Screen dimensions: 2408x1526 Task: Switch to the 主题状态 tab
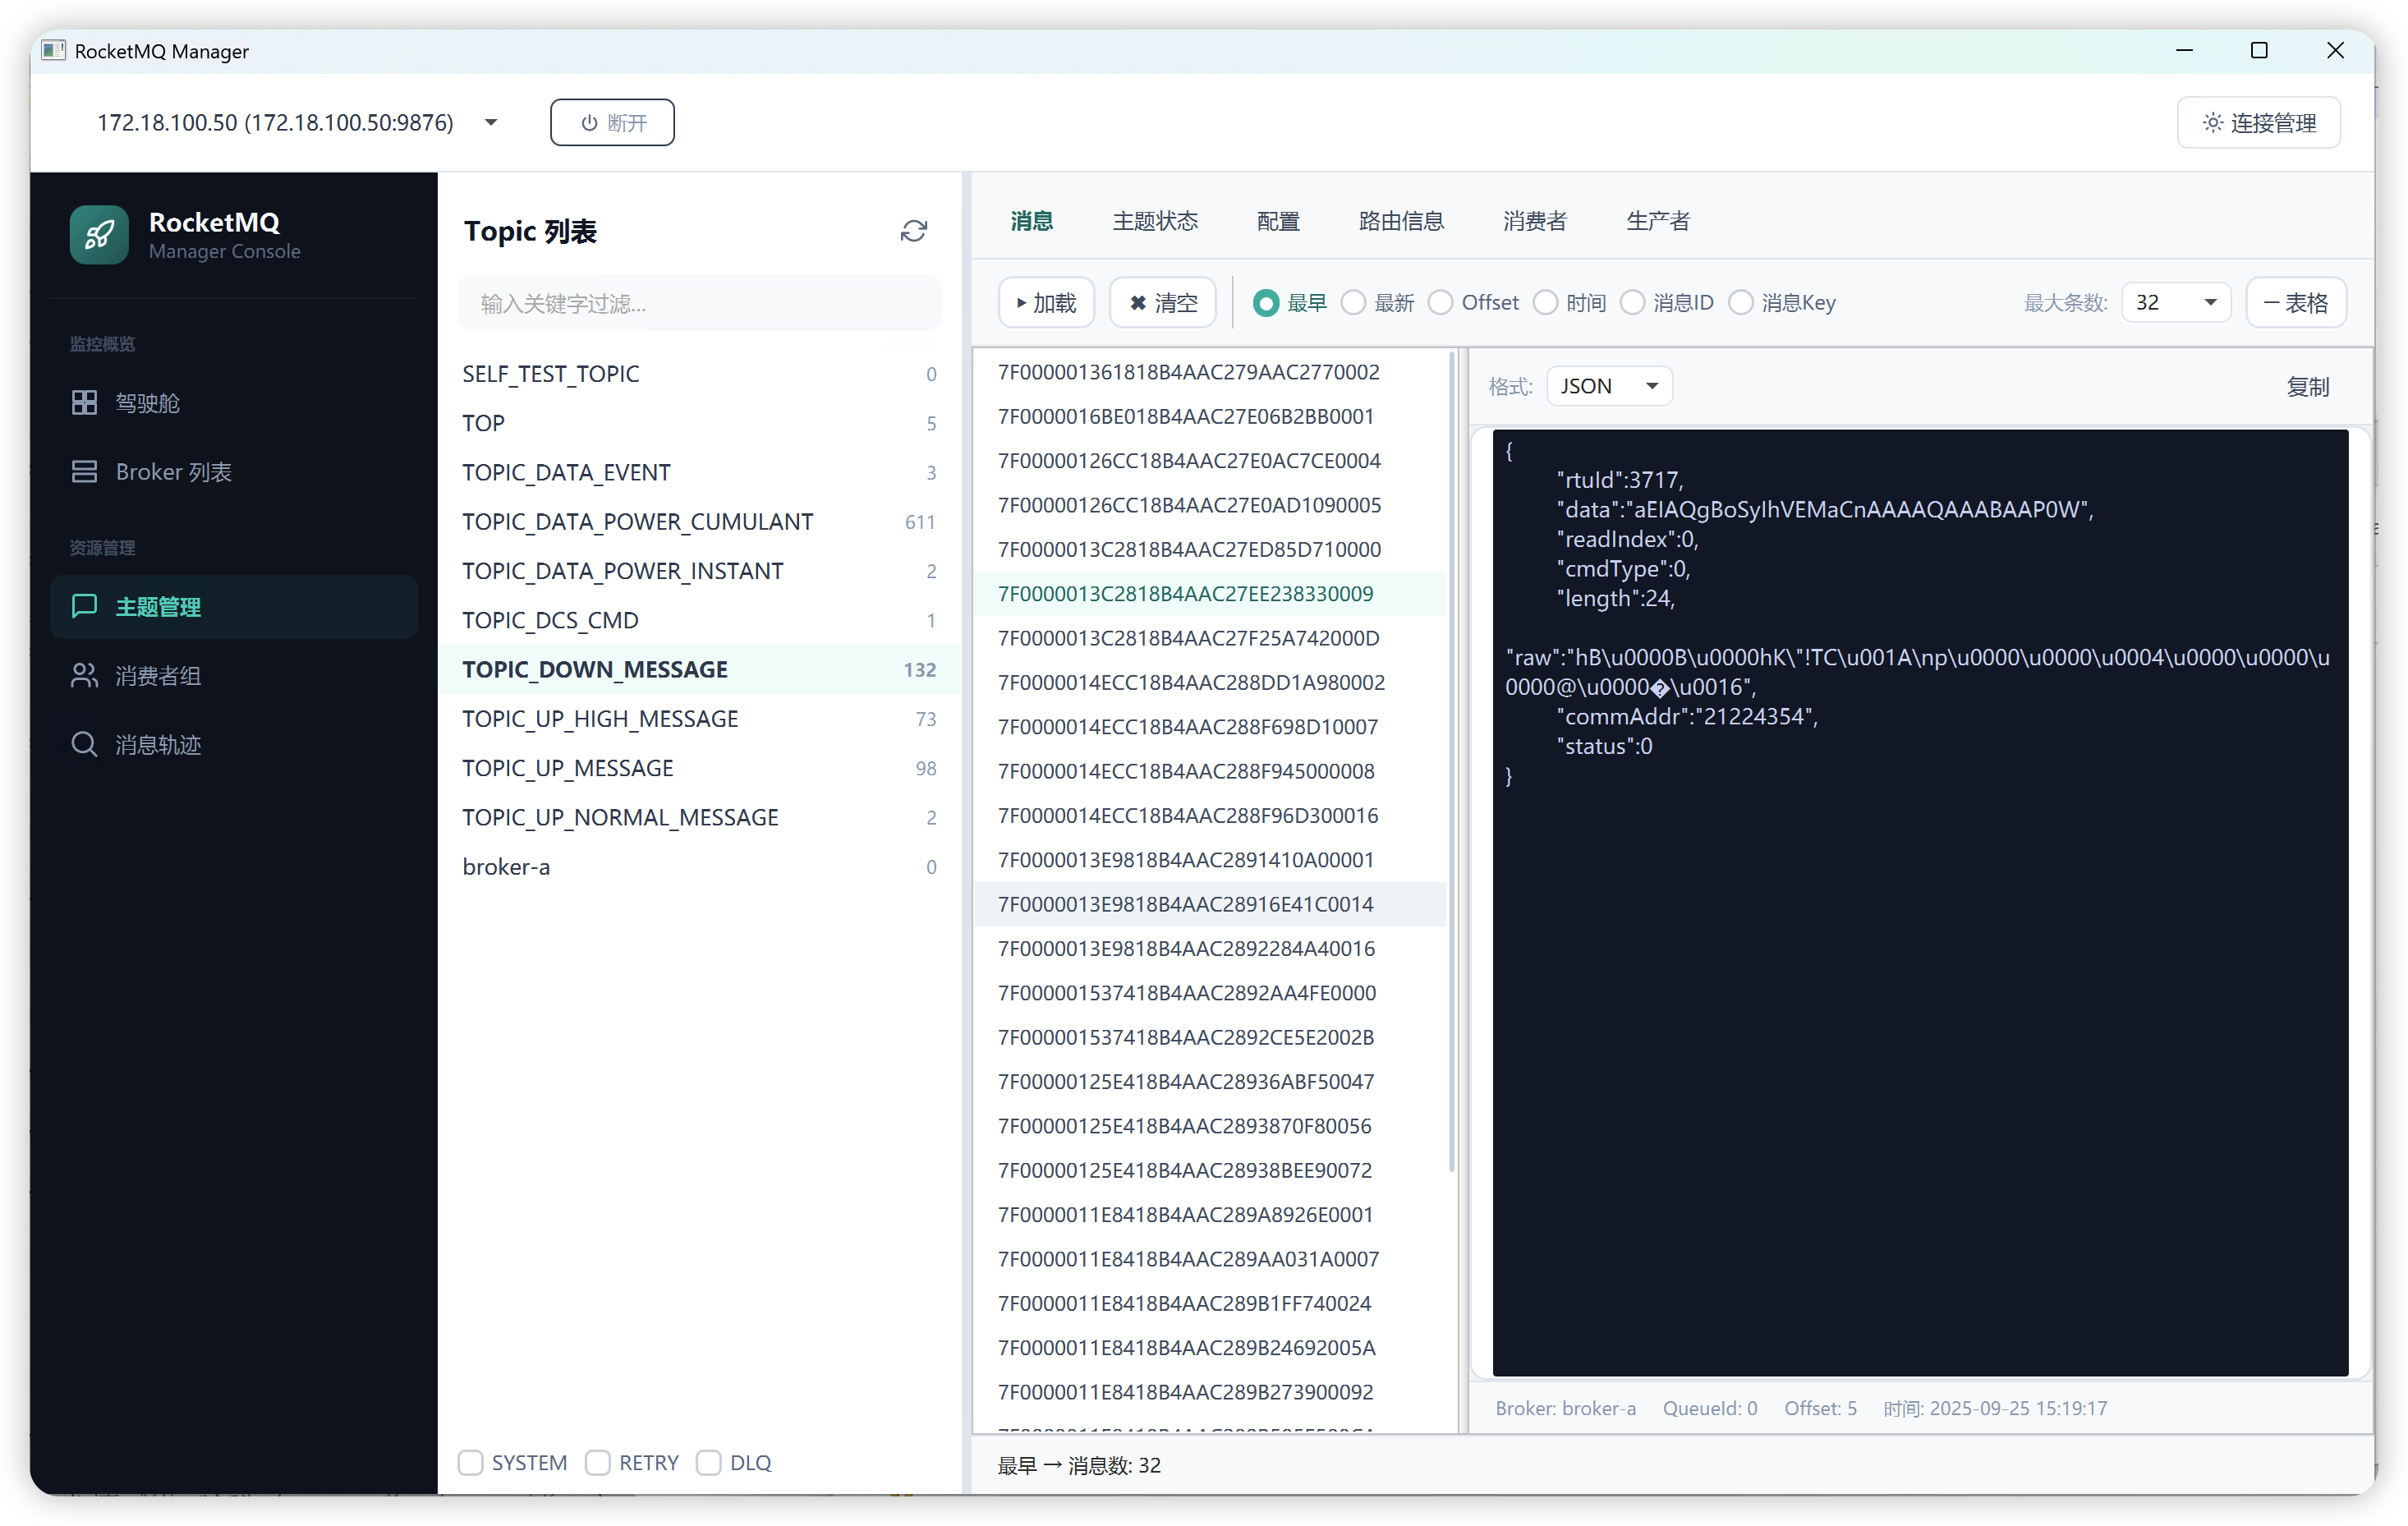coord(1155,221)
